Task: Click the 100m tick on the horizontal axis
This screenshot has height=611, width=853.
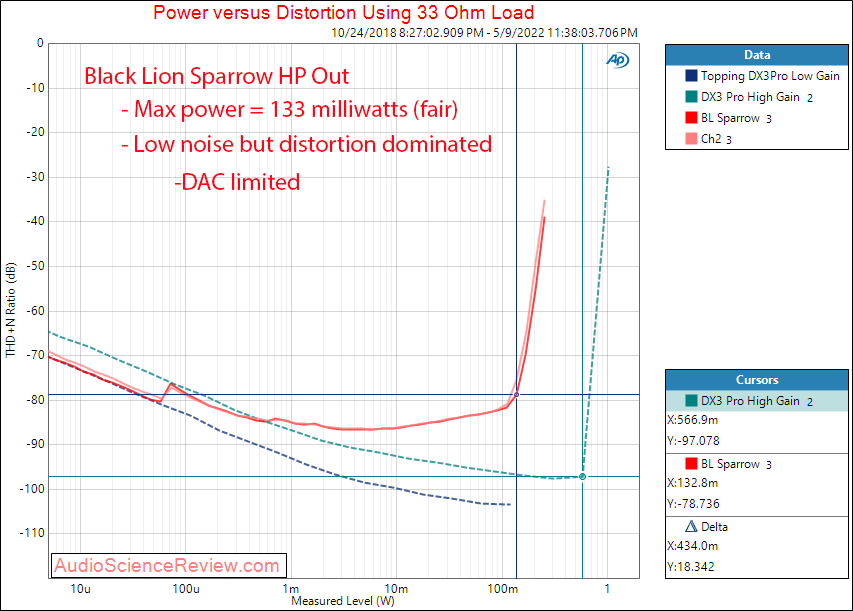Action: coord(503,589)
